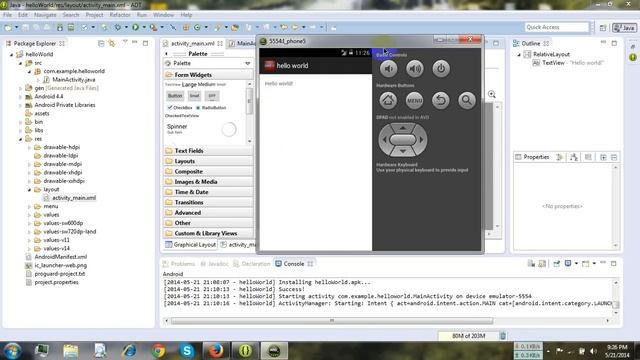Tap the emulator power button
The height and width of the screenshot is (360, 640).
441,69
